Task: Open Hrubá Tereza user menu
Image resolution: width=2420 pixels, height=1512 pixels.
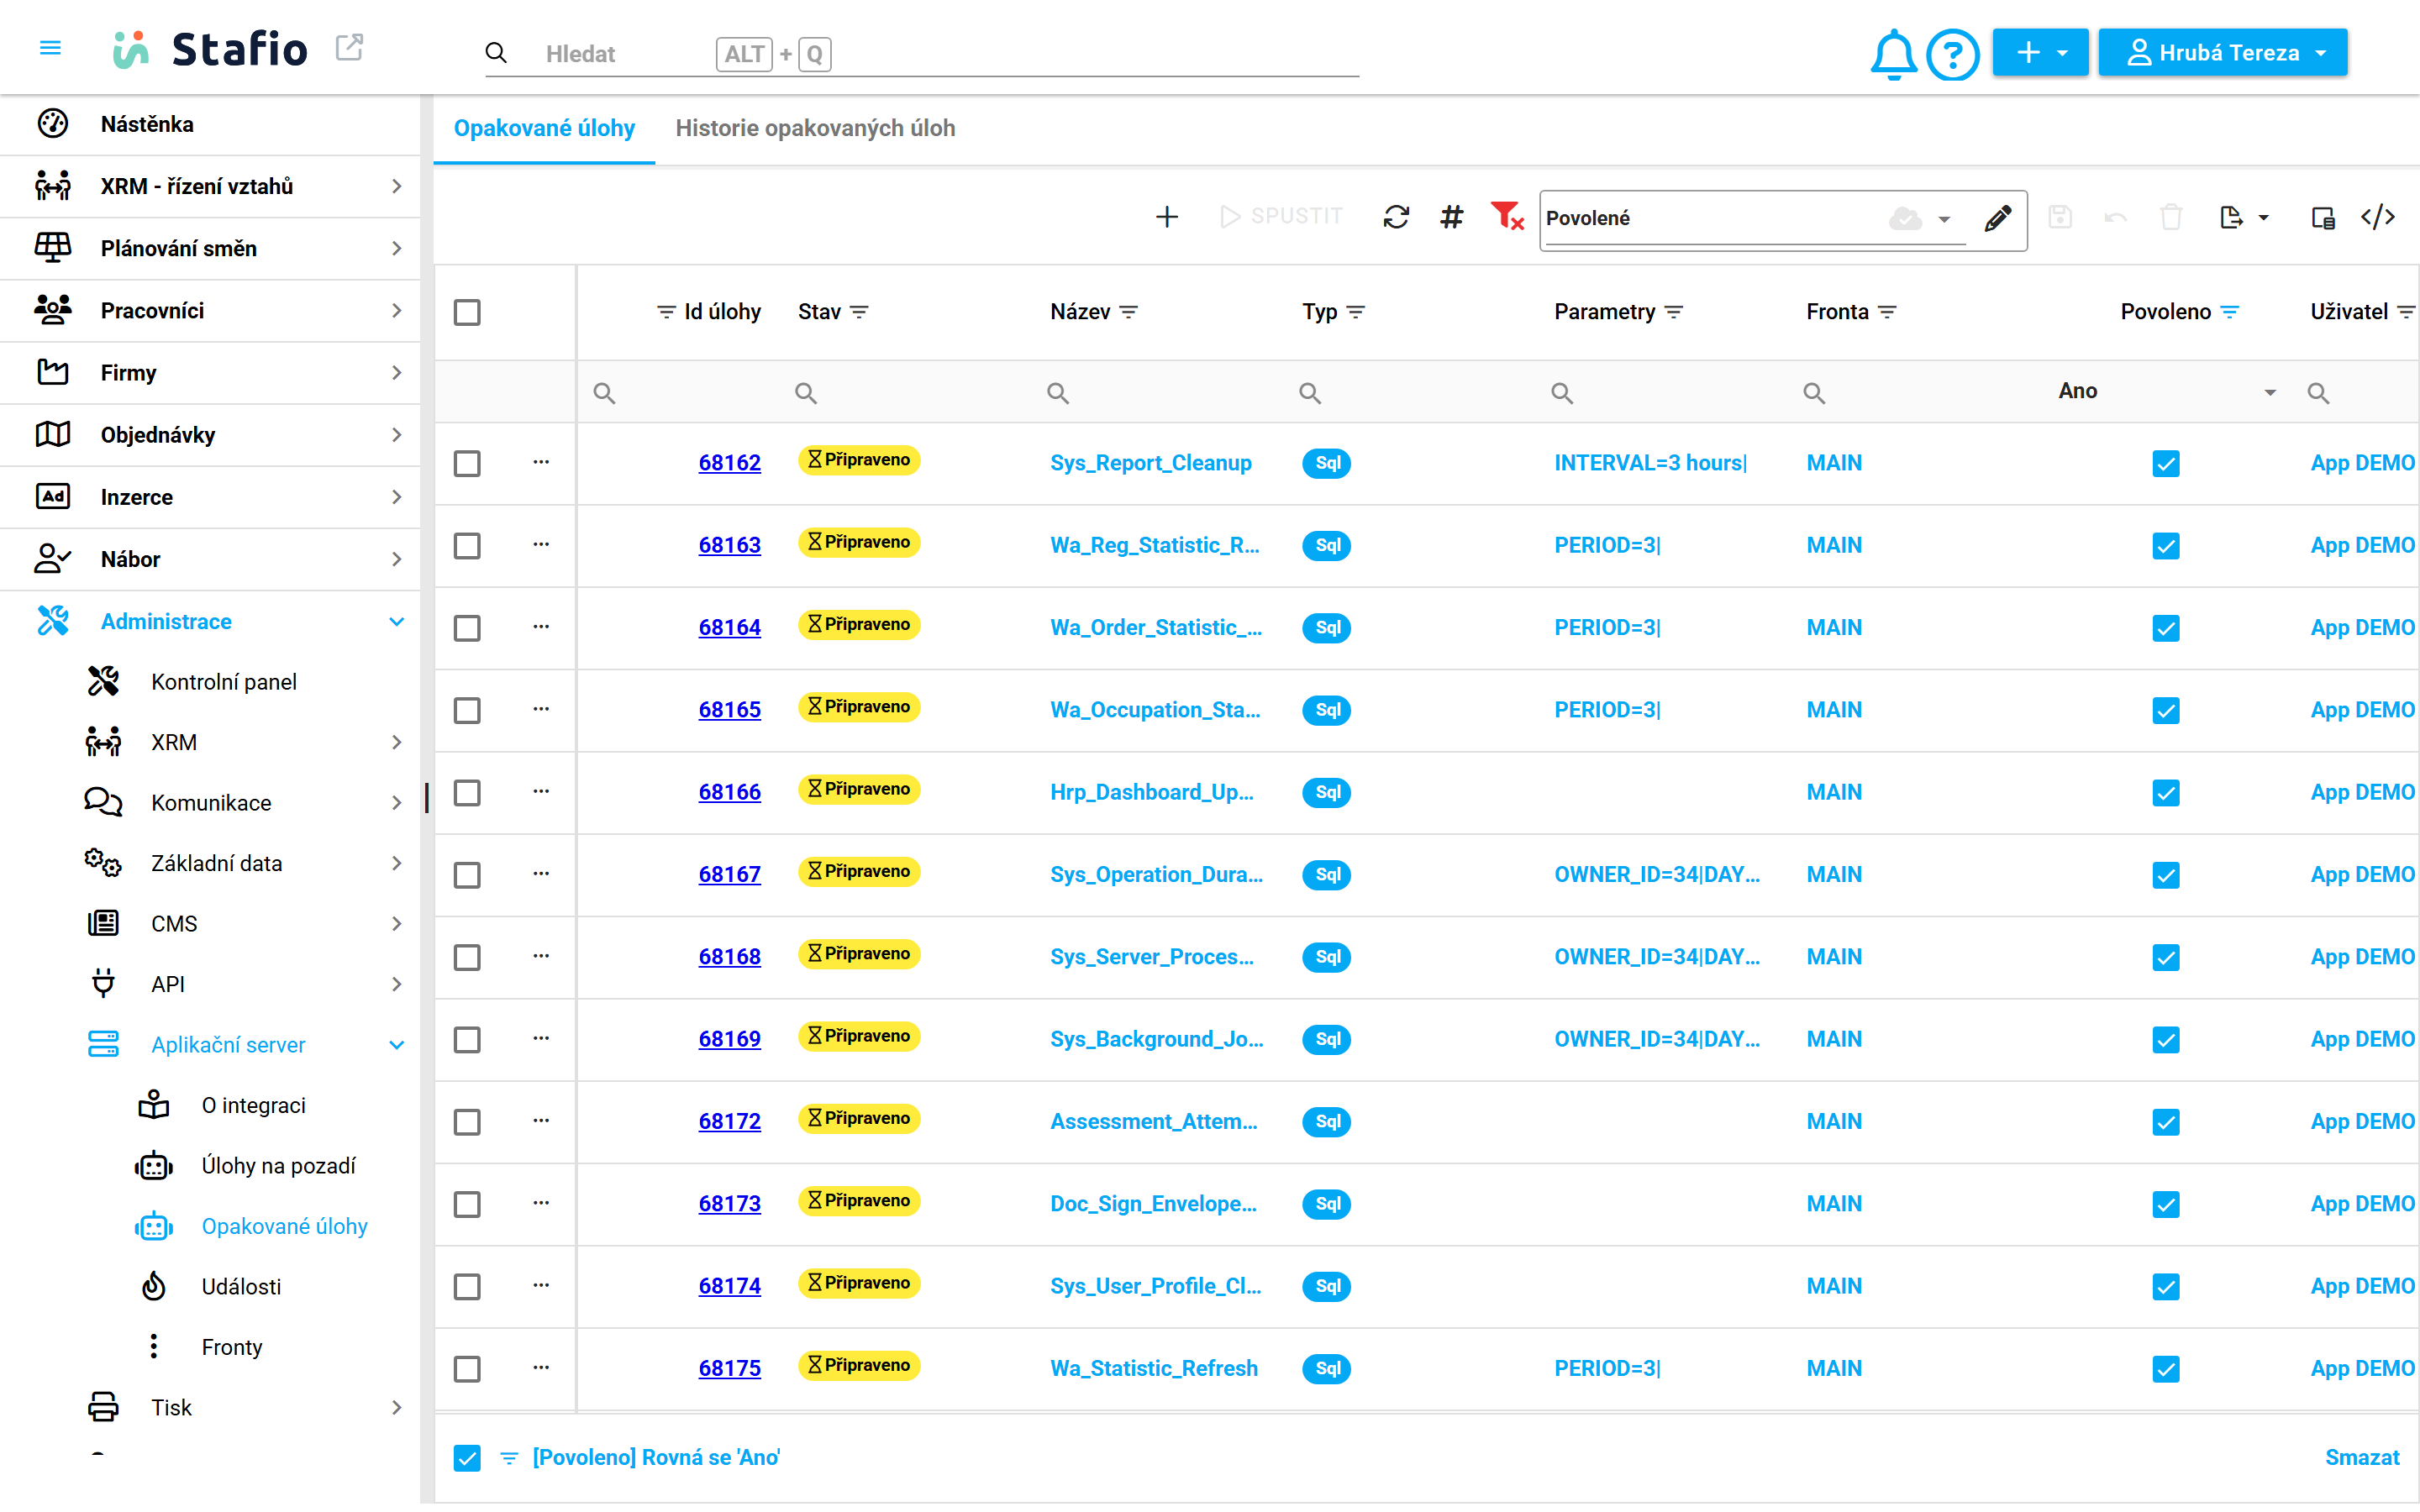Action: click(2222, 52)
